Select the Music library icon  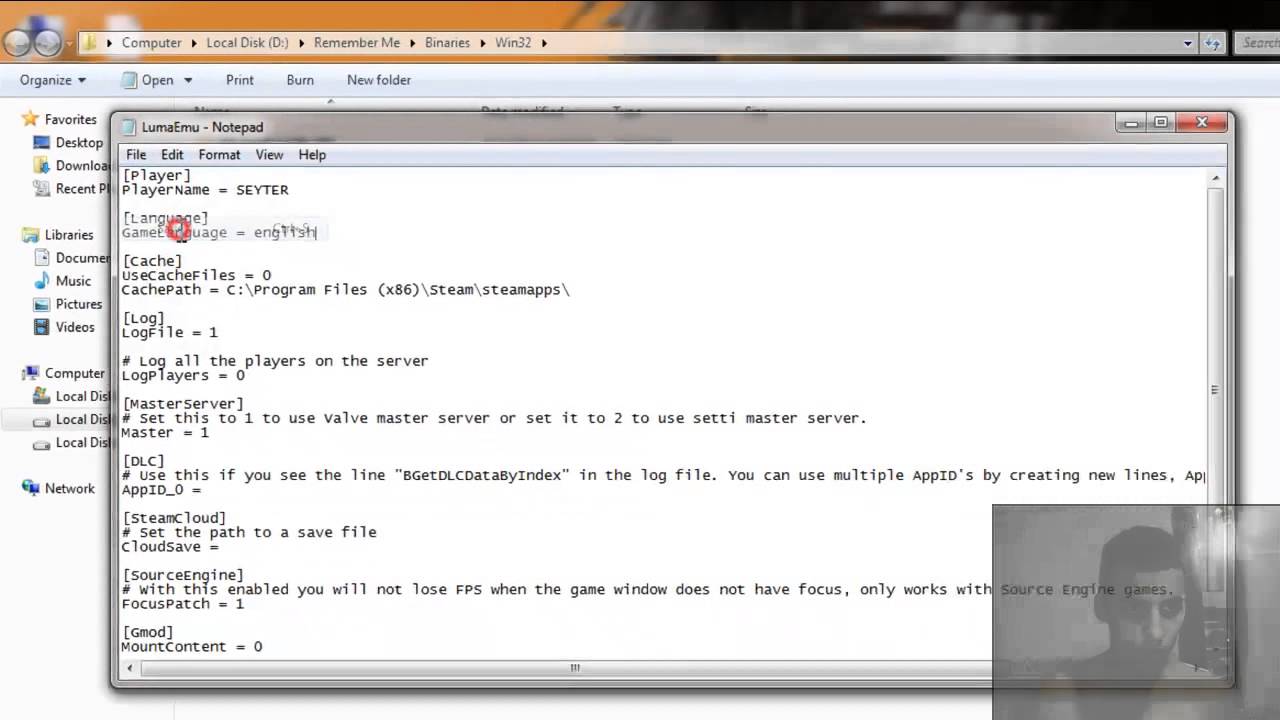42,281
